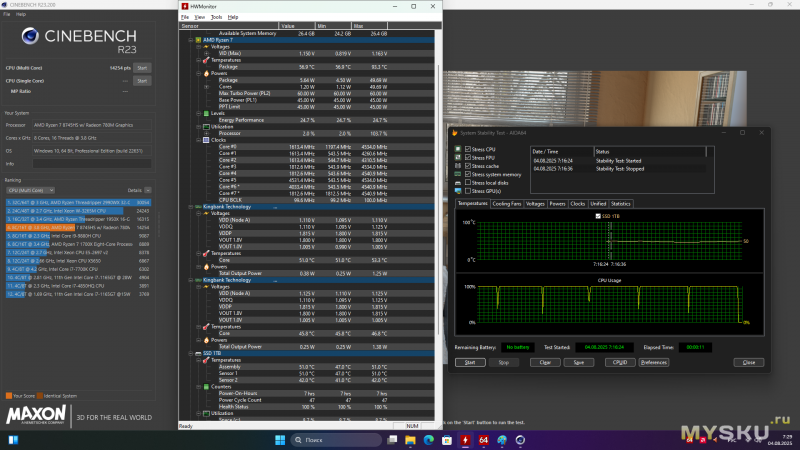Click the Utilization graph icon under AMD Ryzen 7
The height and width of the screenshot is (450, 800).
pos(206,127)
